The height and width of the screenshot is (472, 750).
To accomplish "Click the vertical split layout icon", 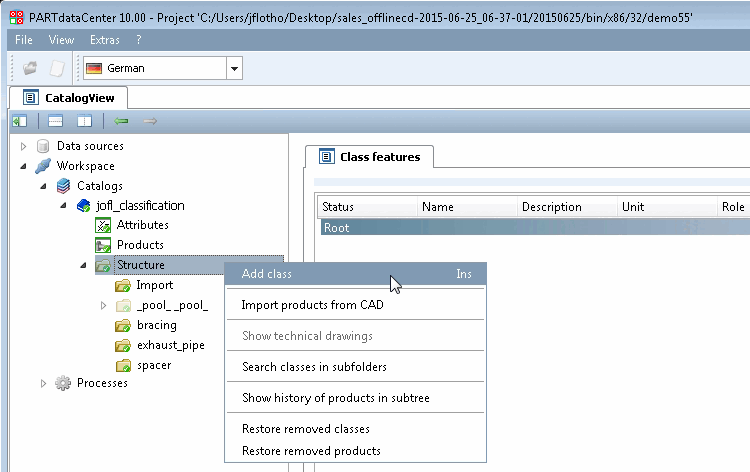I will click(84, 121).
